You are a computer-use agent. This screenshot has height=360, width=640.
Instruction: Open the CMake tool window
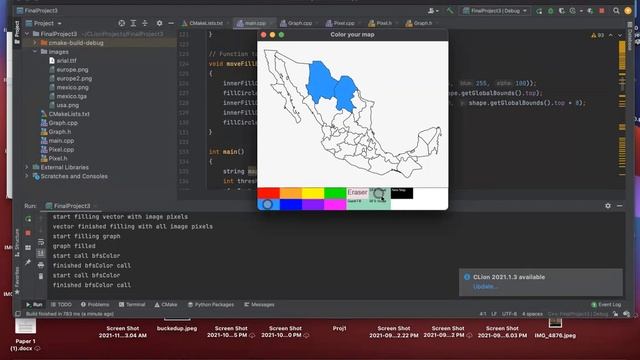[166, 304]
